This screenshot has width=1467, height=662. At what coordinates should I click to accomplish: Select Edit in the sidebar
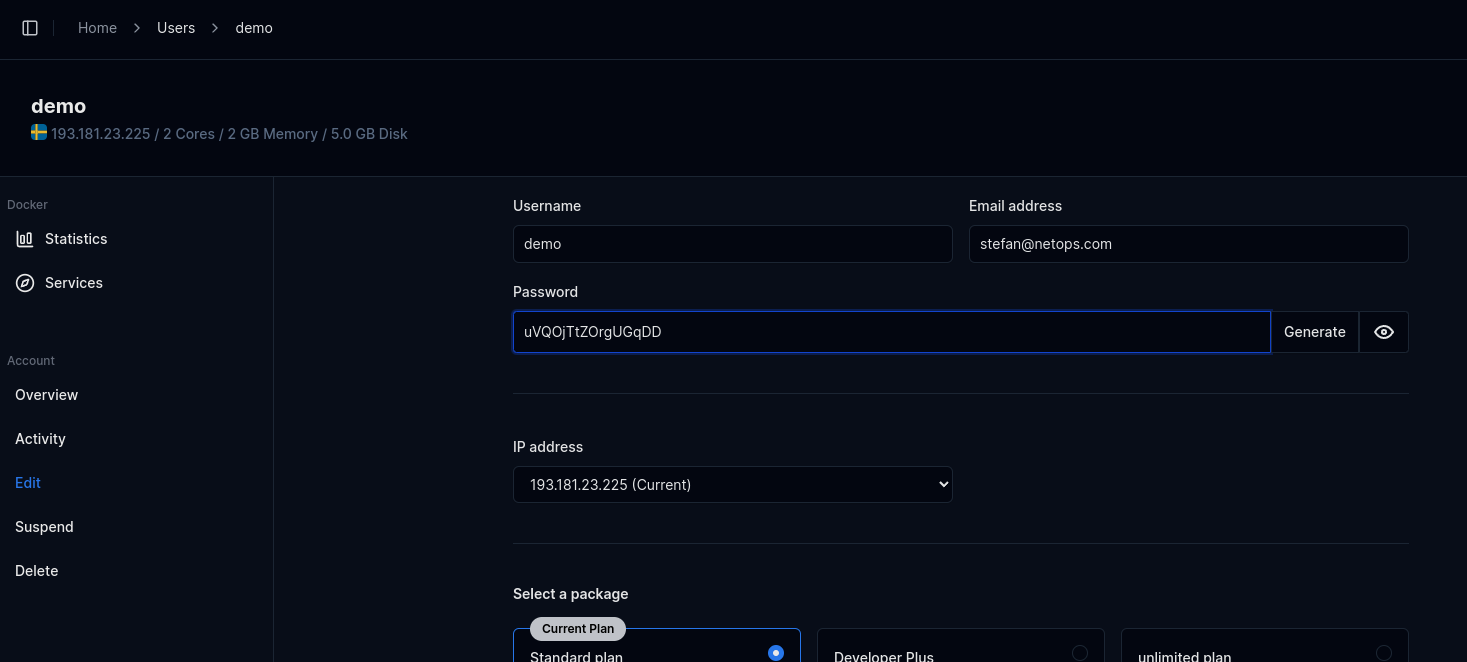point(28,483)
